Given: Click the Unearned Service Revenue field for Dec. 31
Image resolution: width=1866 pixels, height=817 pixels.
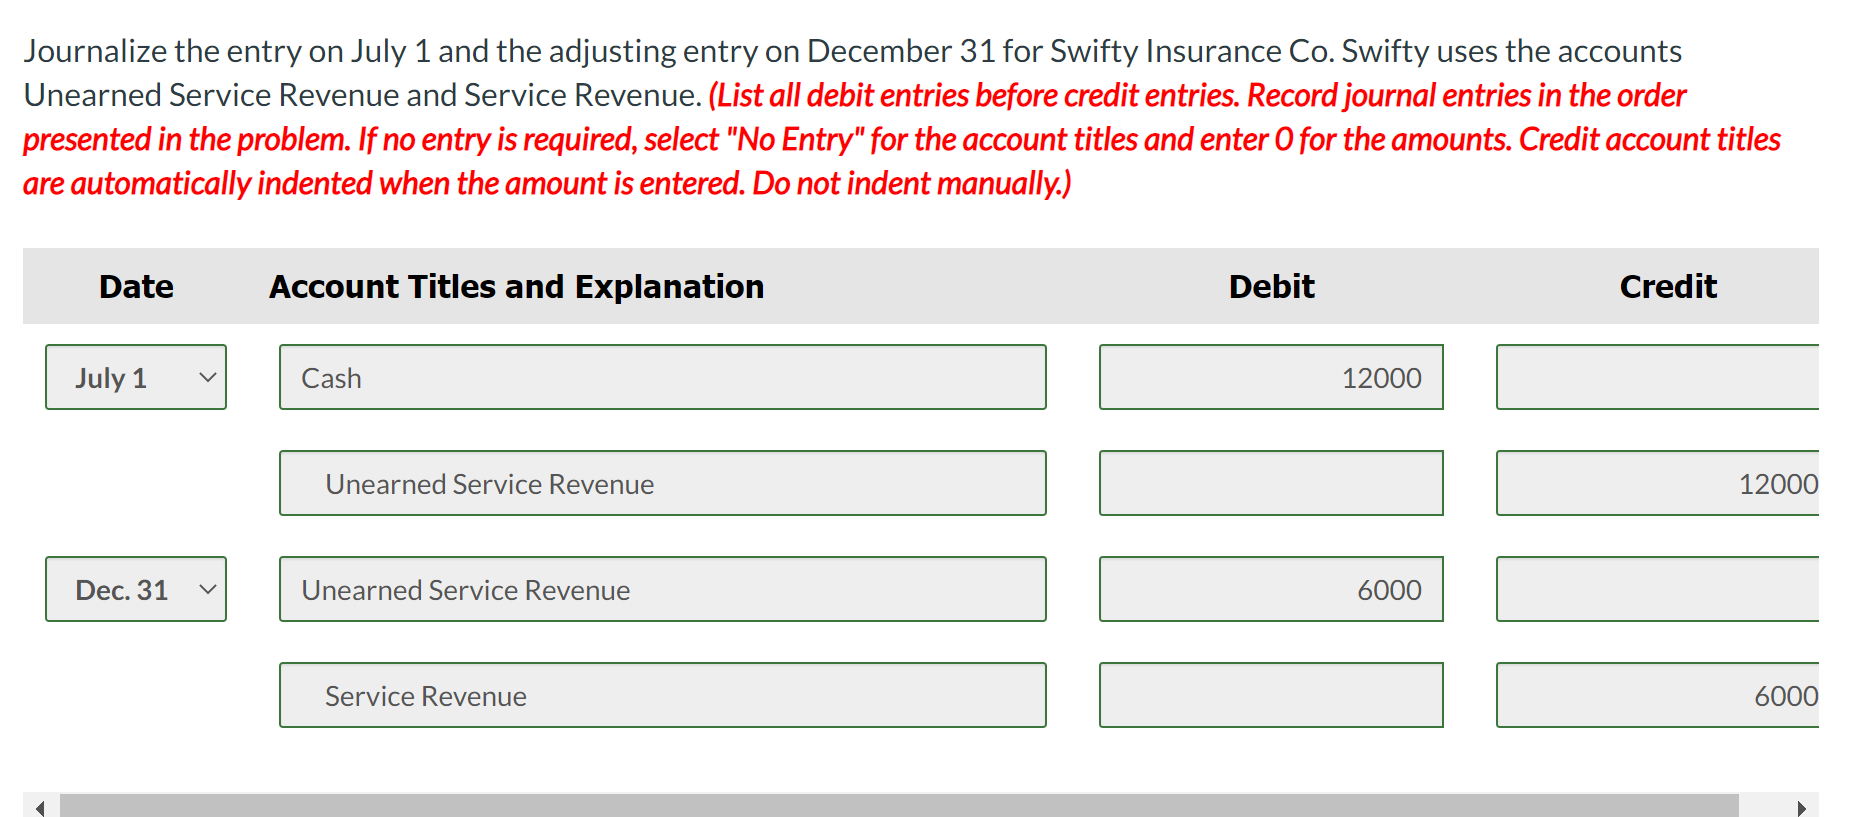Looking at the screenshot, I should point(662,589).
